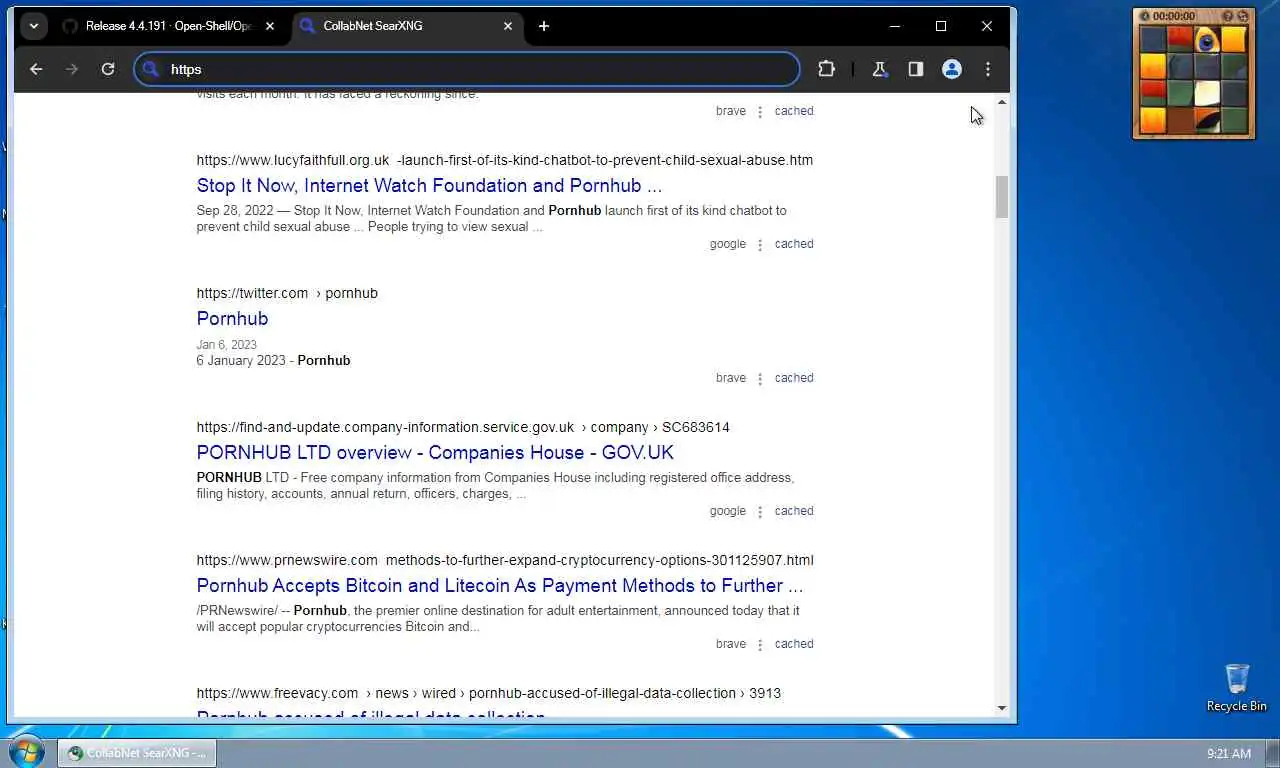This screenshot has width=1280, height=768.
Task: Click the white tile in the puzzle gadget
Action: coord(1207,93)
